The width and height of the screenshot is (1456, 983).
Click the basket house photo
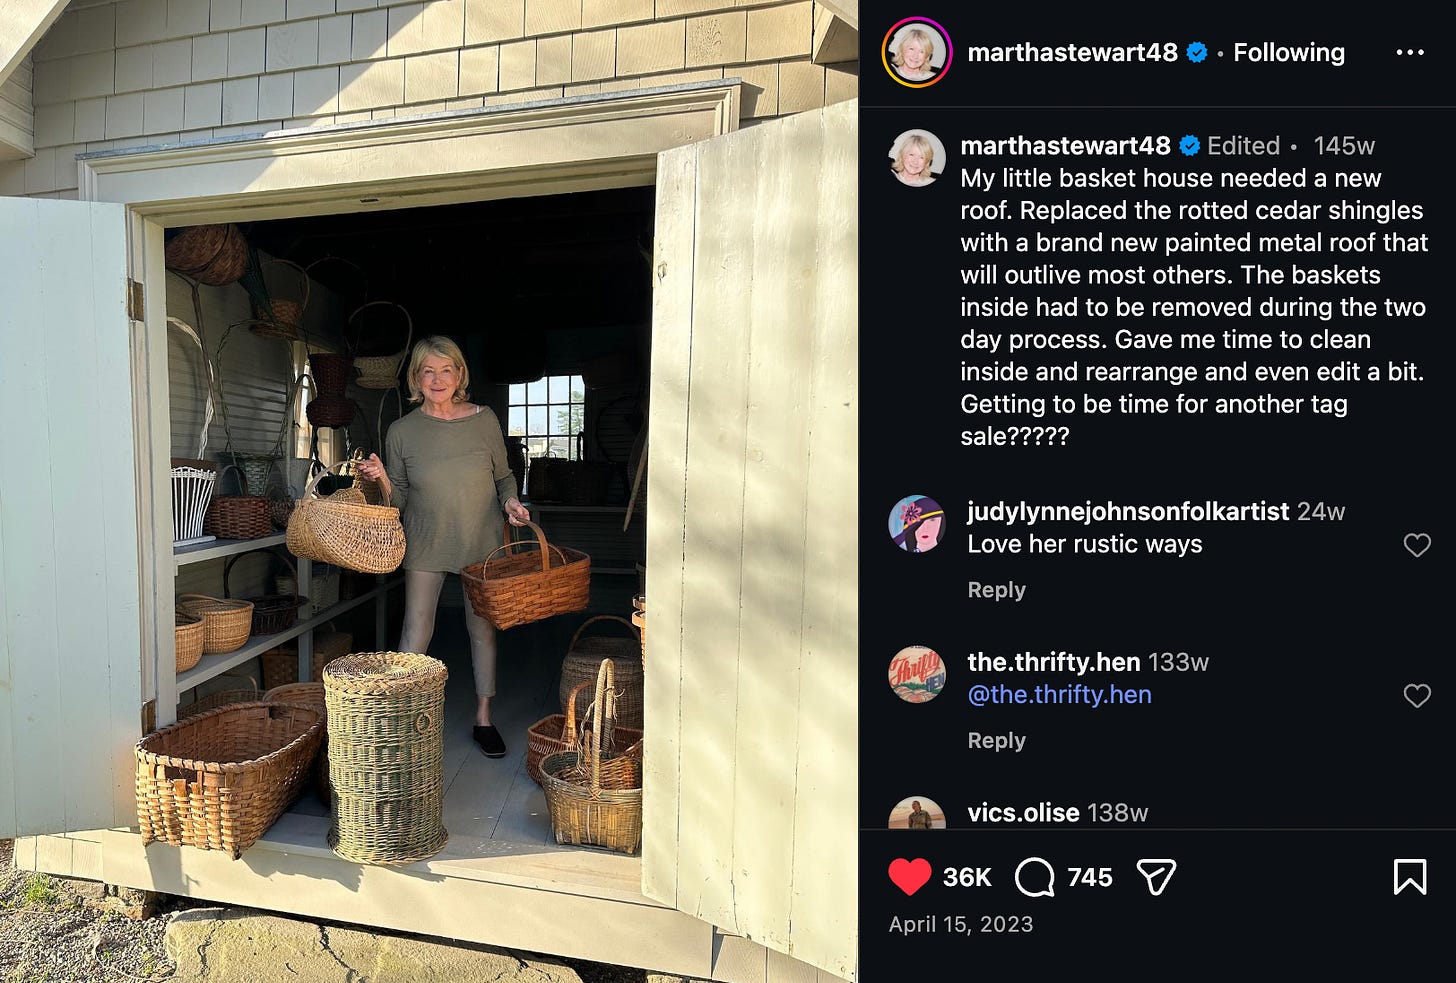(429, 491)
